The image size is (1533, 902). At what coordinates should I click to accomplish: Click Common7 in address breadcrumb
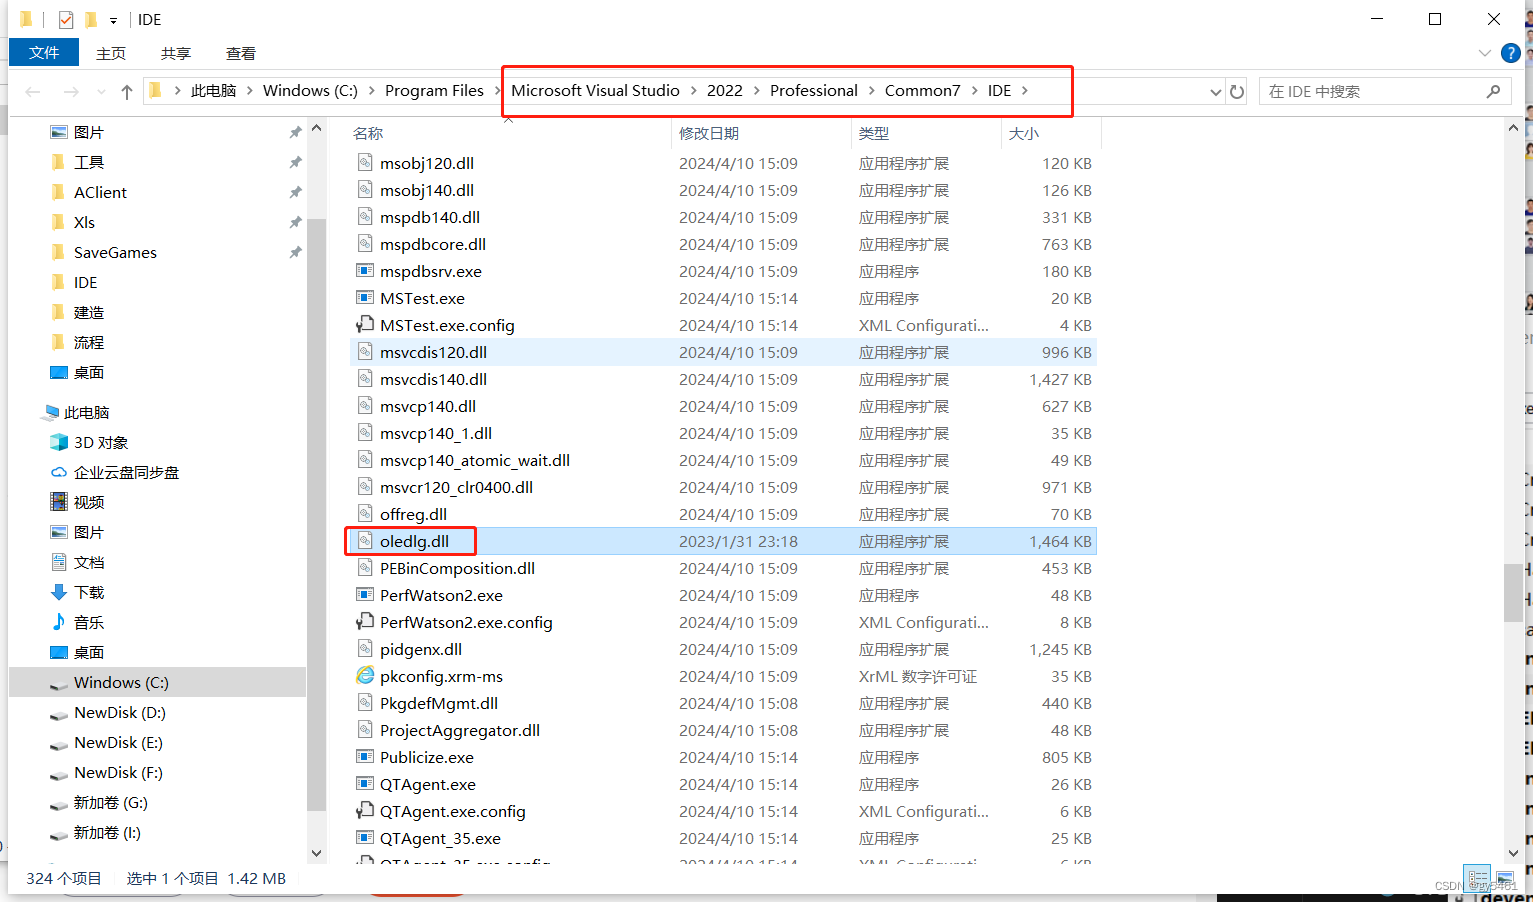point(922,91)
